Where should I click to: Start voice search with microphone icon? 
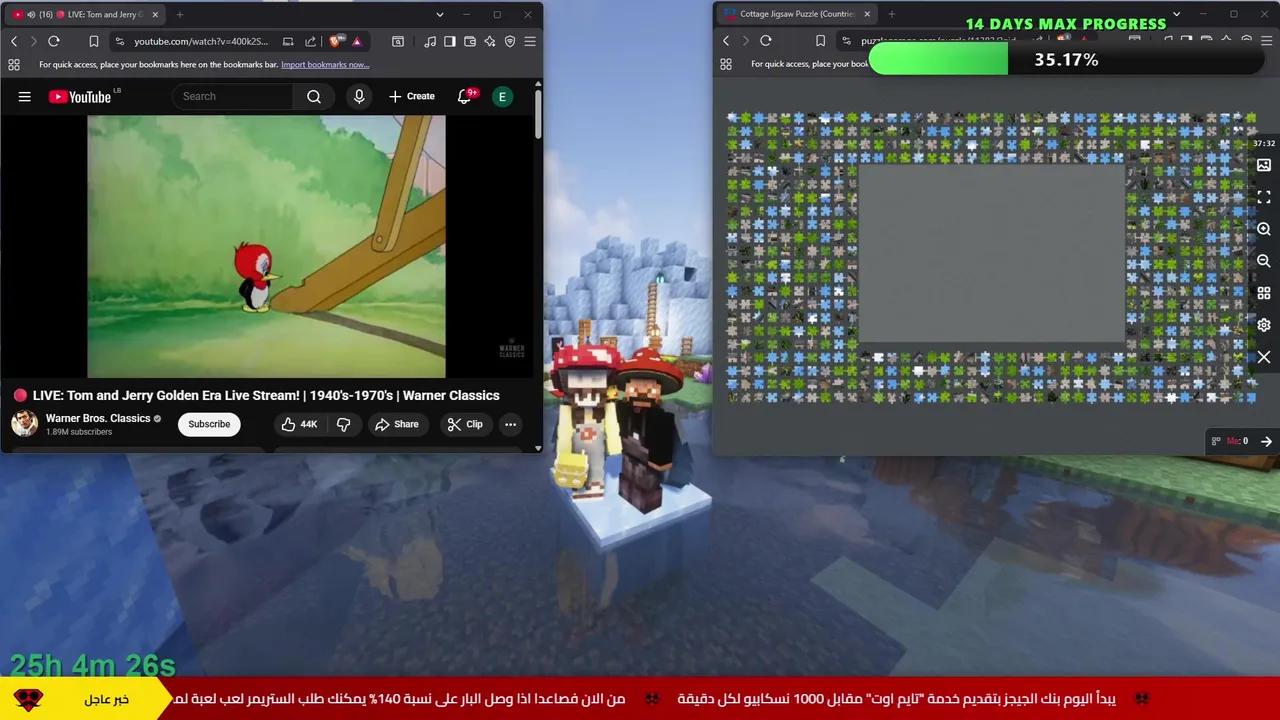point(359,96)
